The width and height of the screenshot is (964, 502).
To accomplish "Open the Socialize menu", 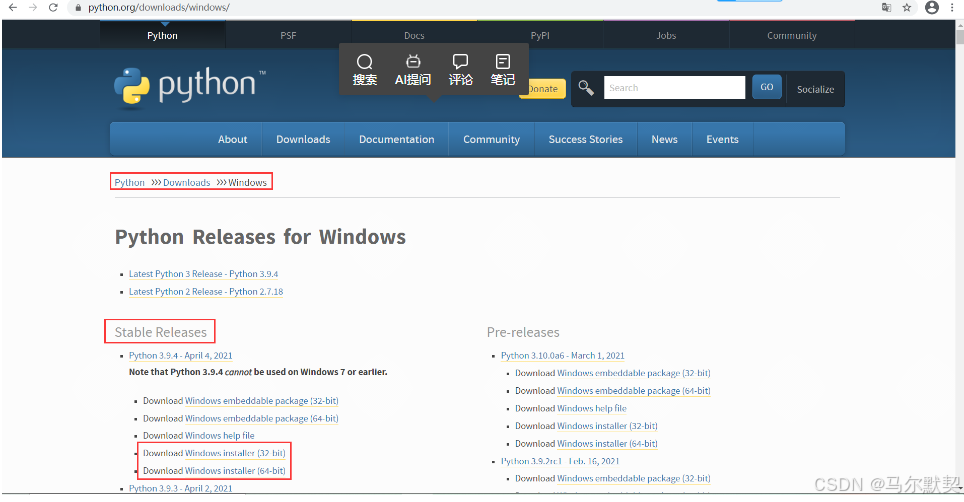I will [x=815, y=89].
